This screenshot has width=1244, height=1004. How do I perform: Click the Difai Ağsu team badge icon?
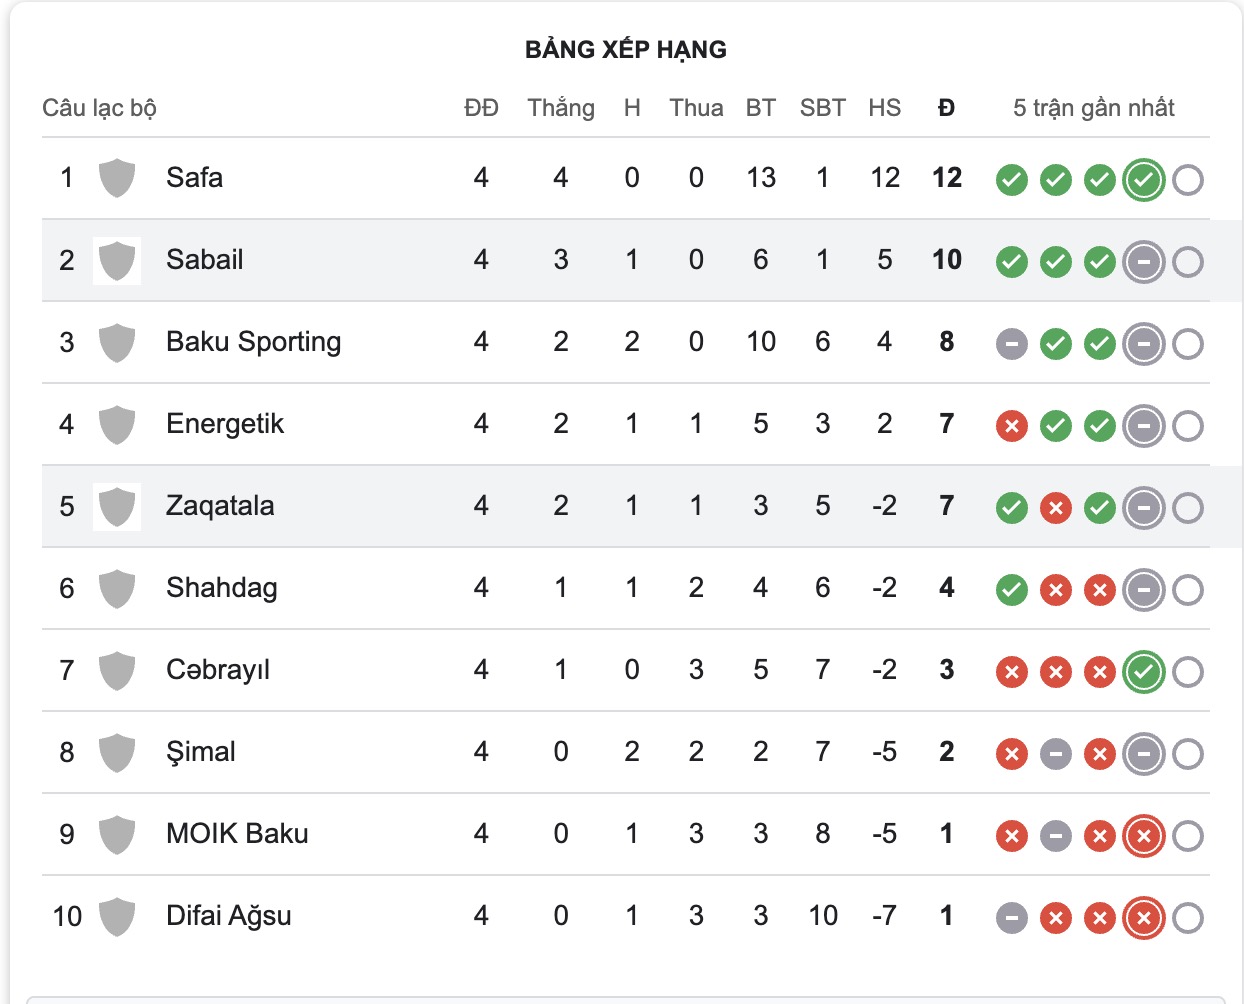click(x=116, y=916)
